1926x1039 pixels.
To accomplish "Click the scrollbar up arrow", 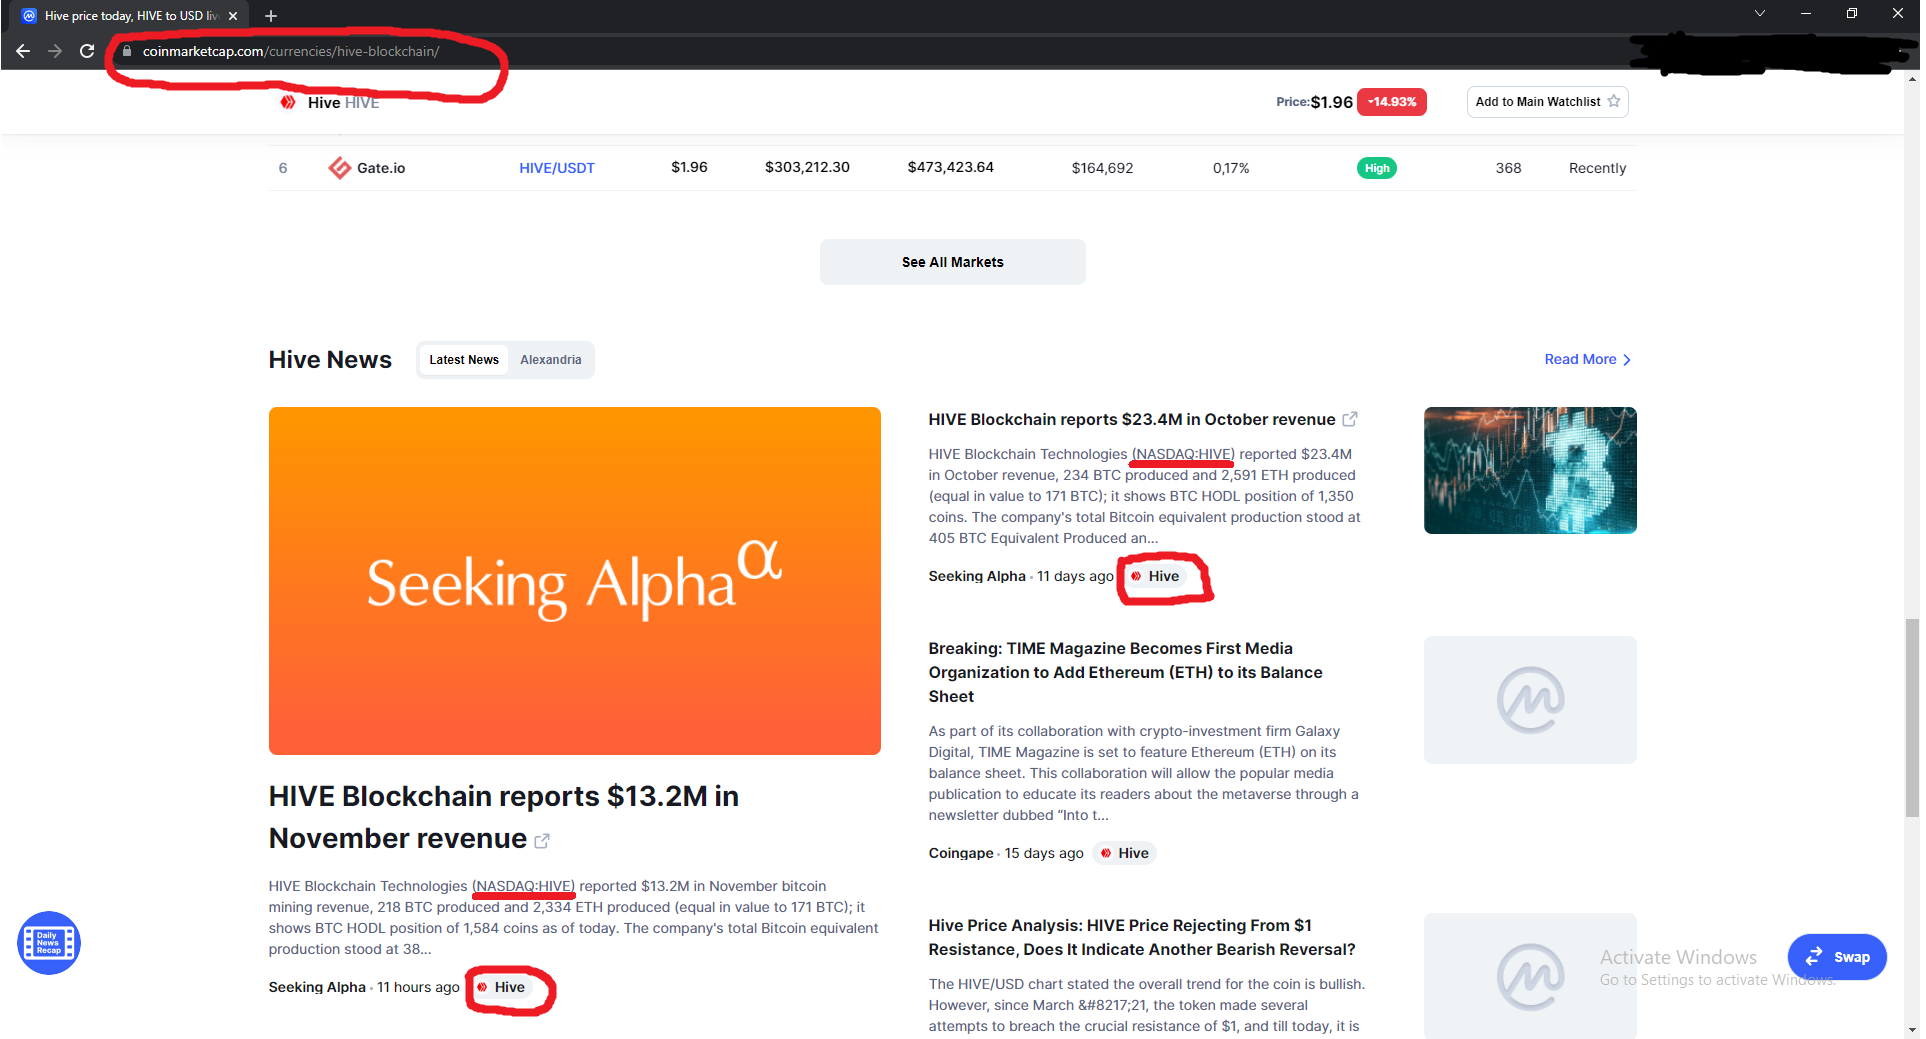I will (x=1912, y=79).
